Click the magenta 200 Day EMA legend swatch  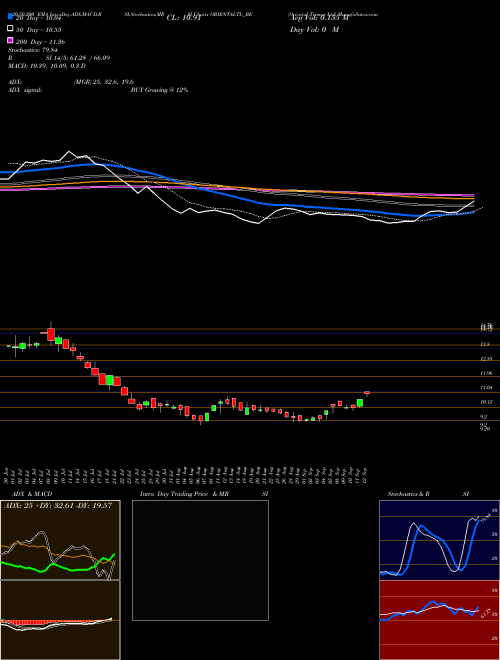(x=11, y=41)
